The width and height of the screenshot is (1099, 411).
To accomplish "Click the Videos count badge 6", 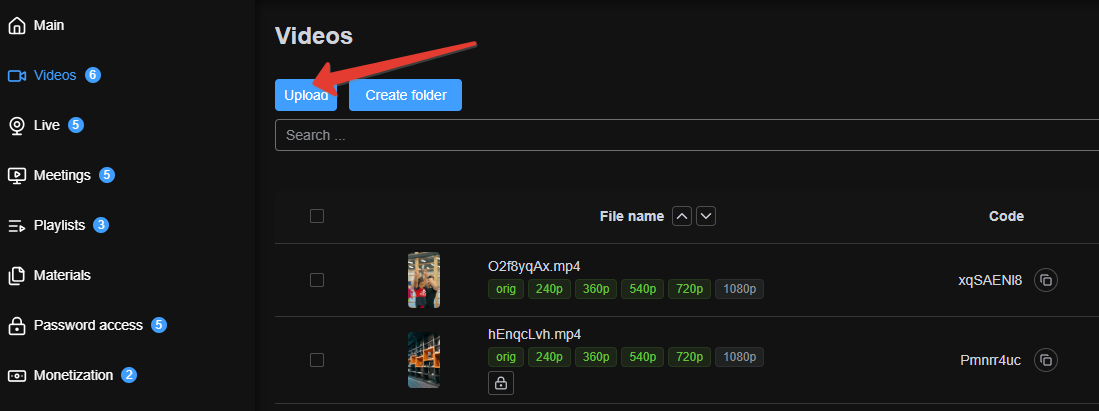I will 93,75.
